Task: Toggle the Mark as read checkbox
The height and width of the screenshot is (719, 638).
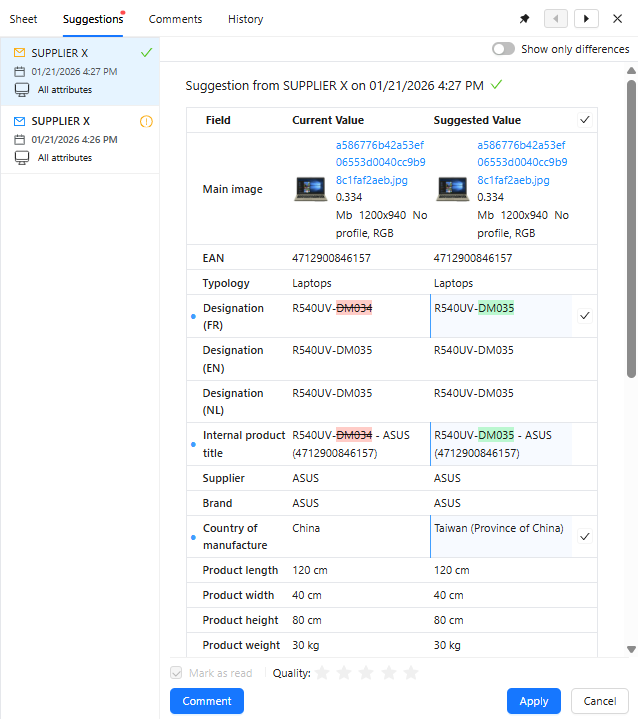Action: [x=177, y=673]
